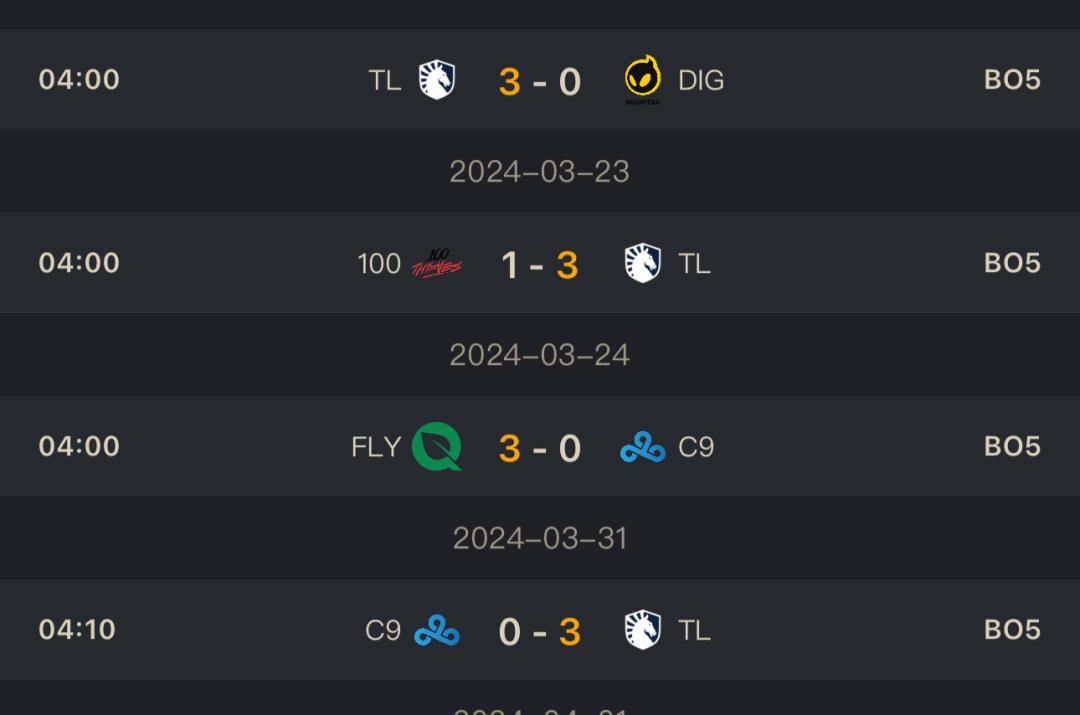The height and width of the screenshot is (715, 1080).
Task: Open the FLY vs C9 3-0 score
Action: [539, 448]
